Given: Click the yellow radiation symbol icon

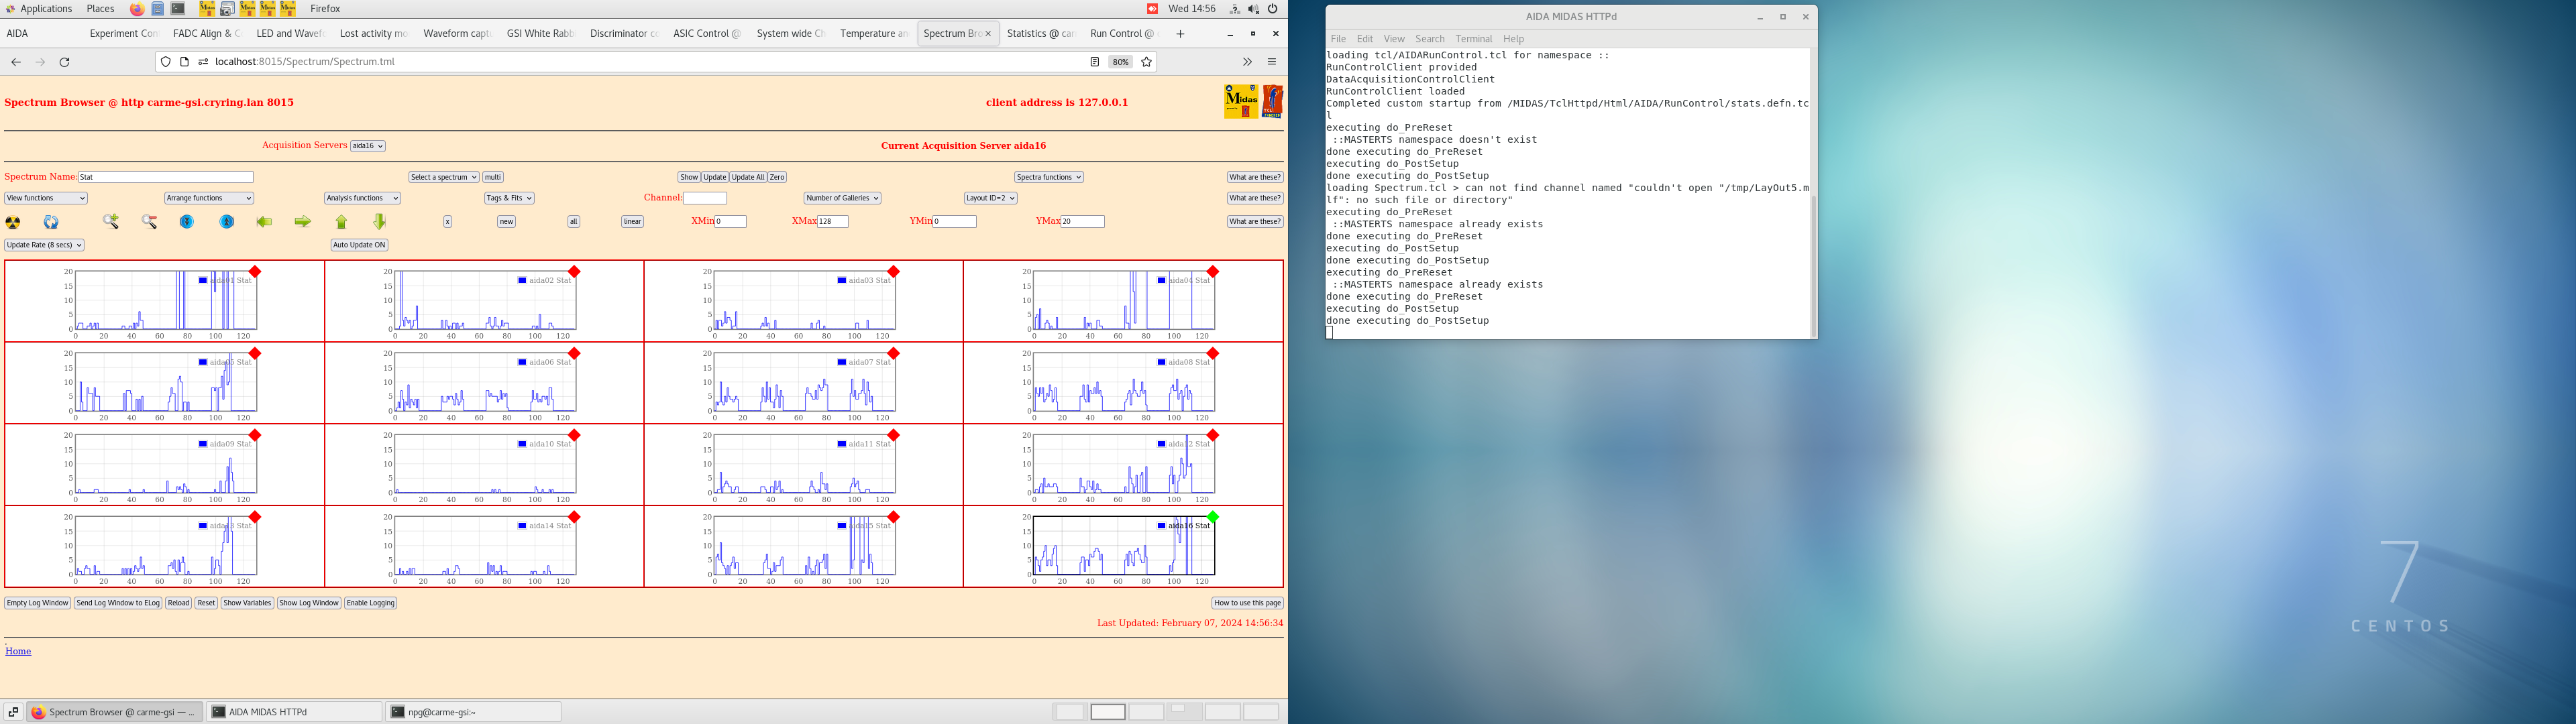Looking at the screenshot, I should (x=13, y=222).
